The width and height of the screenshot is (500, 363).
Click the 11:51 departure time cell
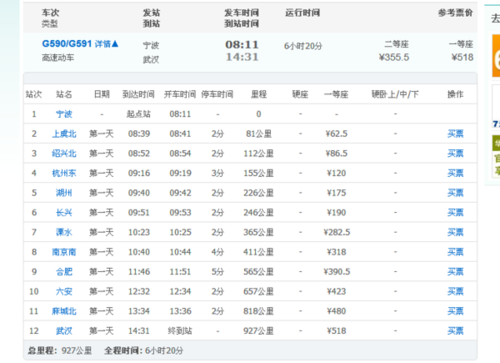coord(180,272)
